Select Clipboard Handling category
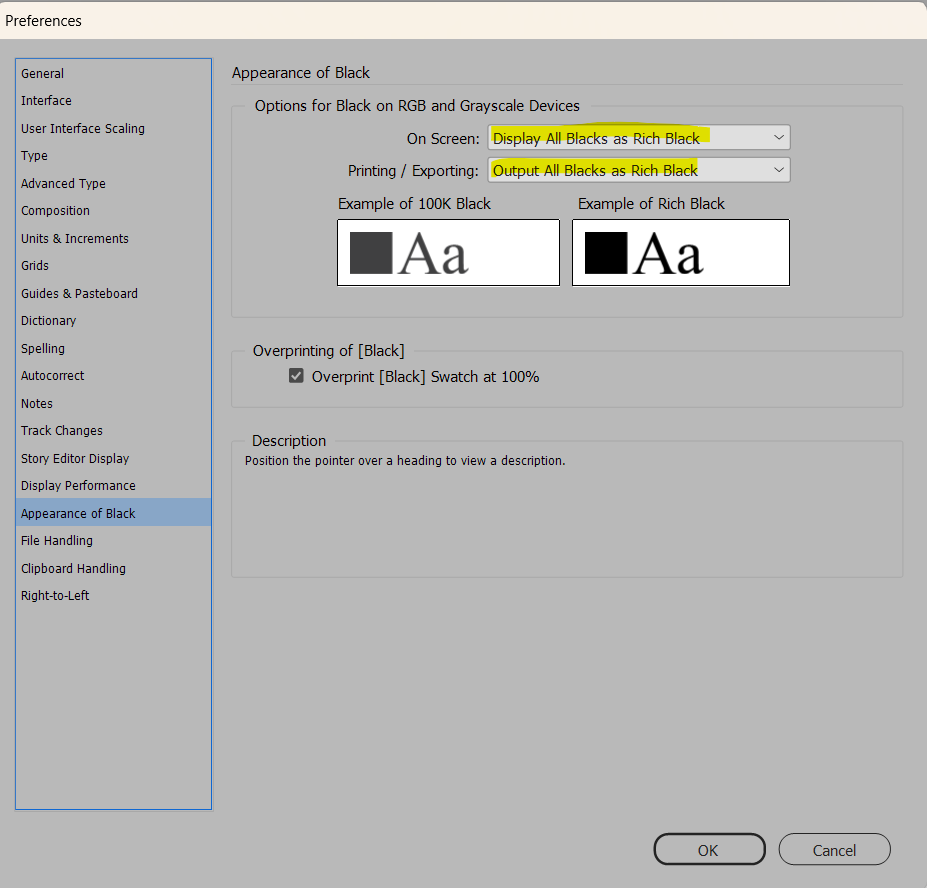Viewport: 927px width, 888px height. coord(113,568)
